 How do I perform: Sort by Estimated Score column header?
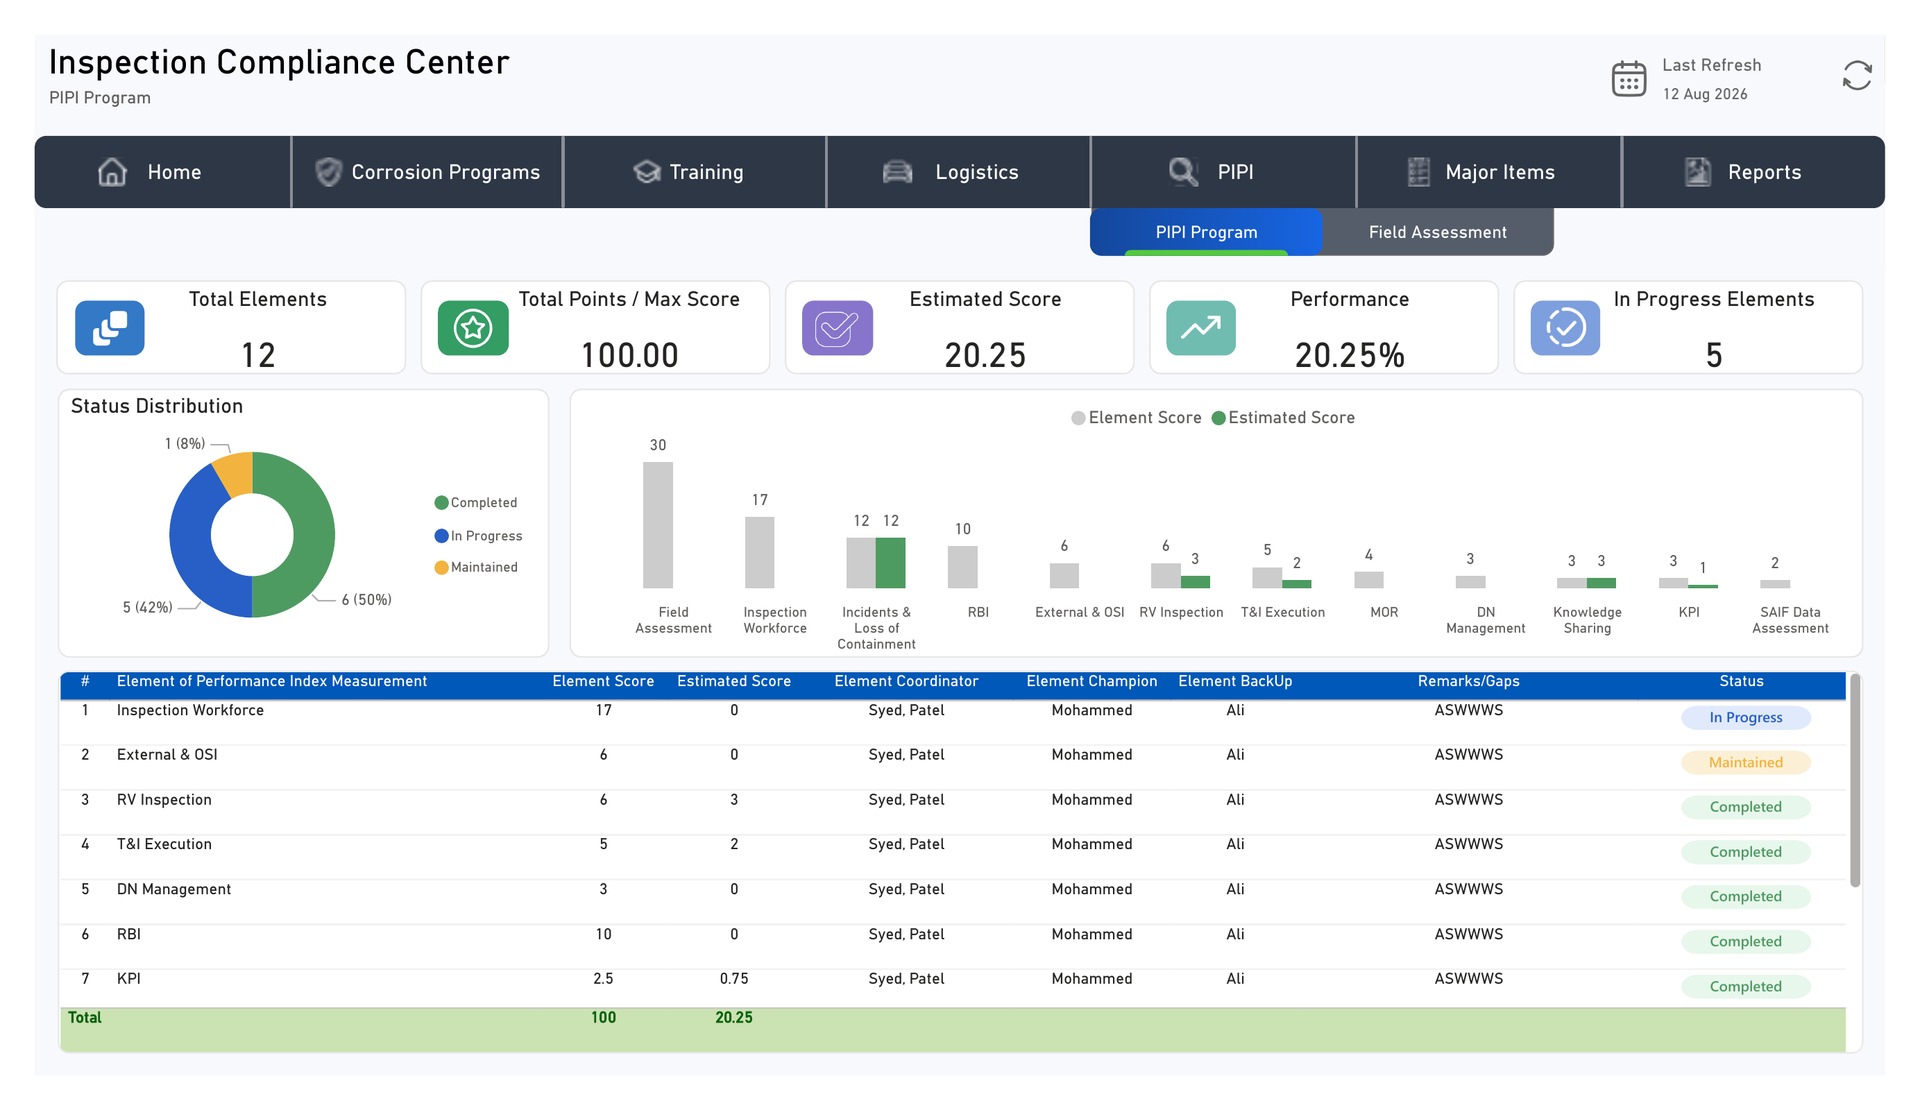coord(734,682)
